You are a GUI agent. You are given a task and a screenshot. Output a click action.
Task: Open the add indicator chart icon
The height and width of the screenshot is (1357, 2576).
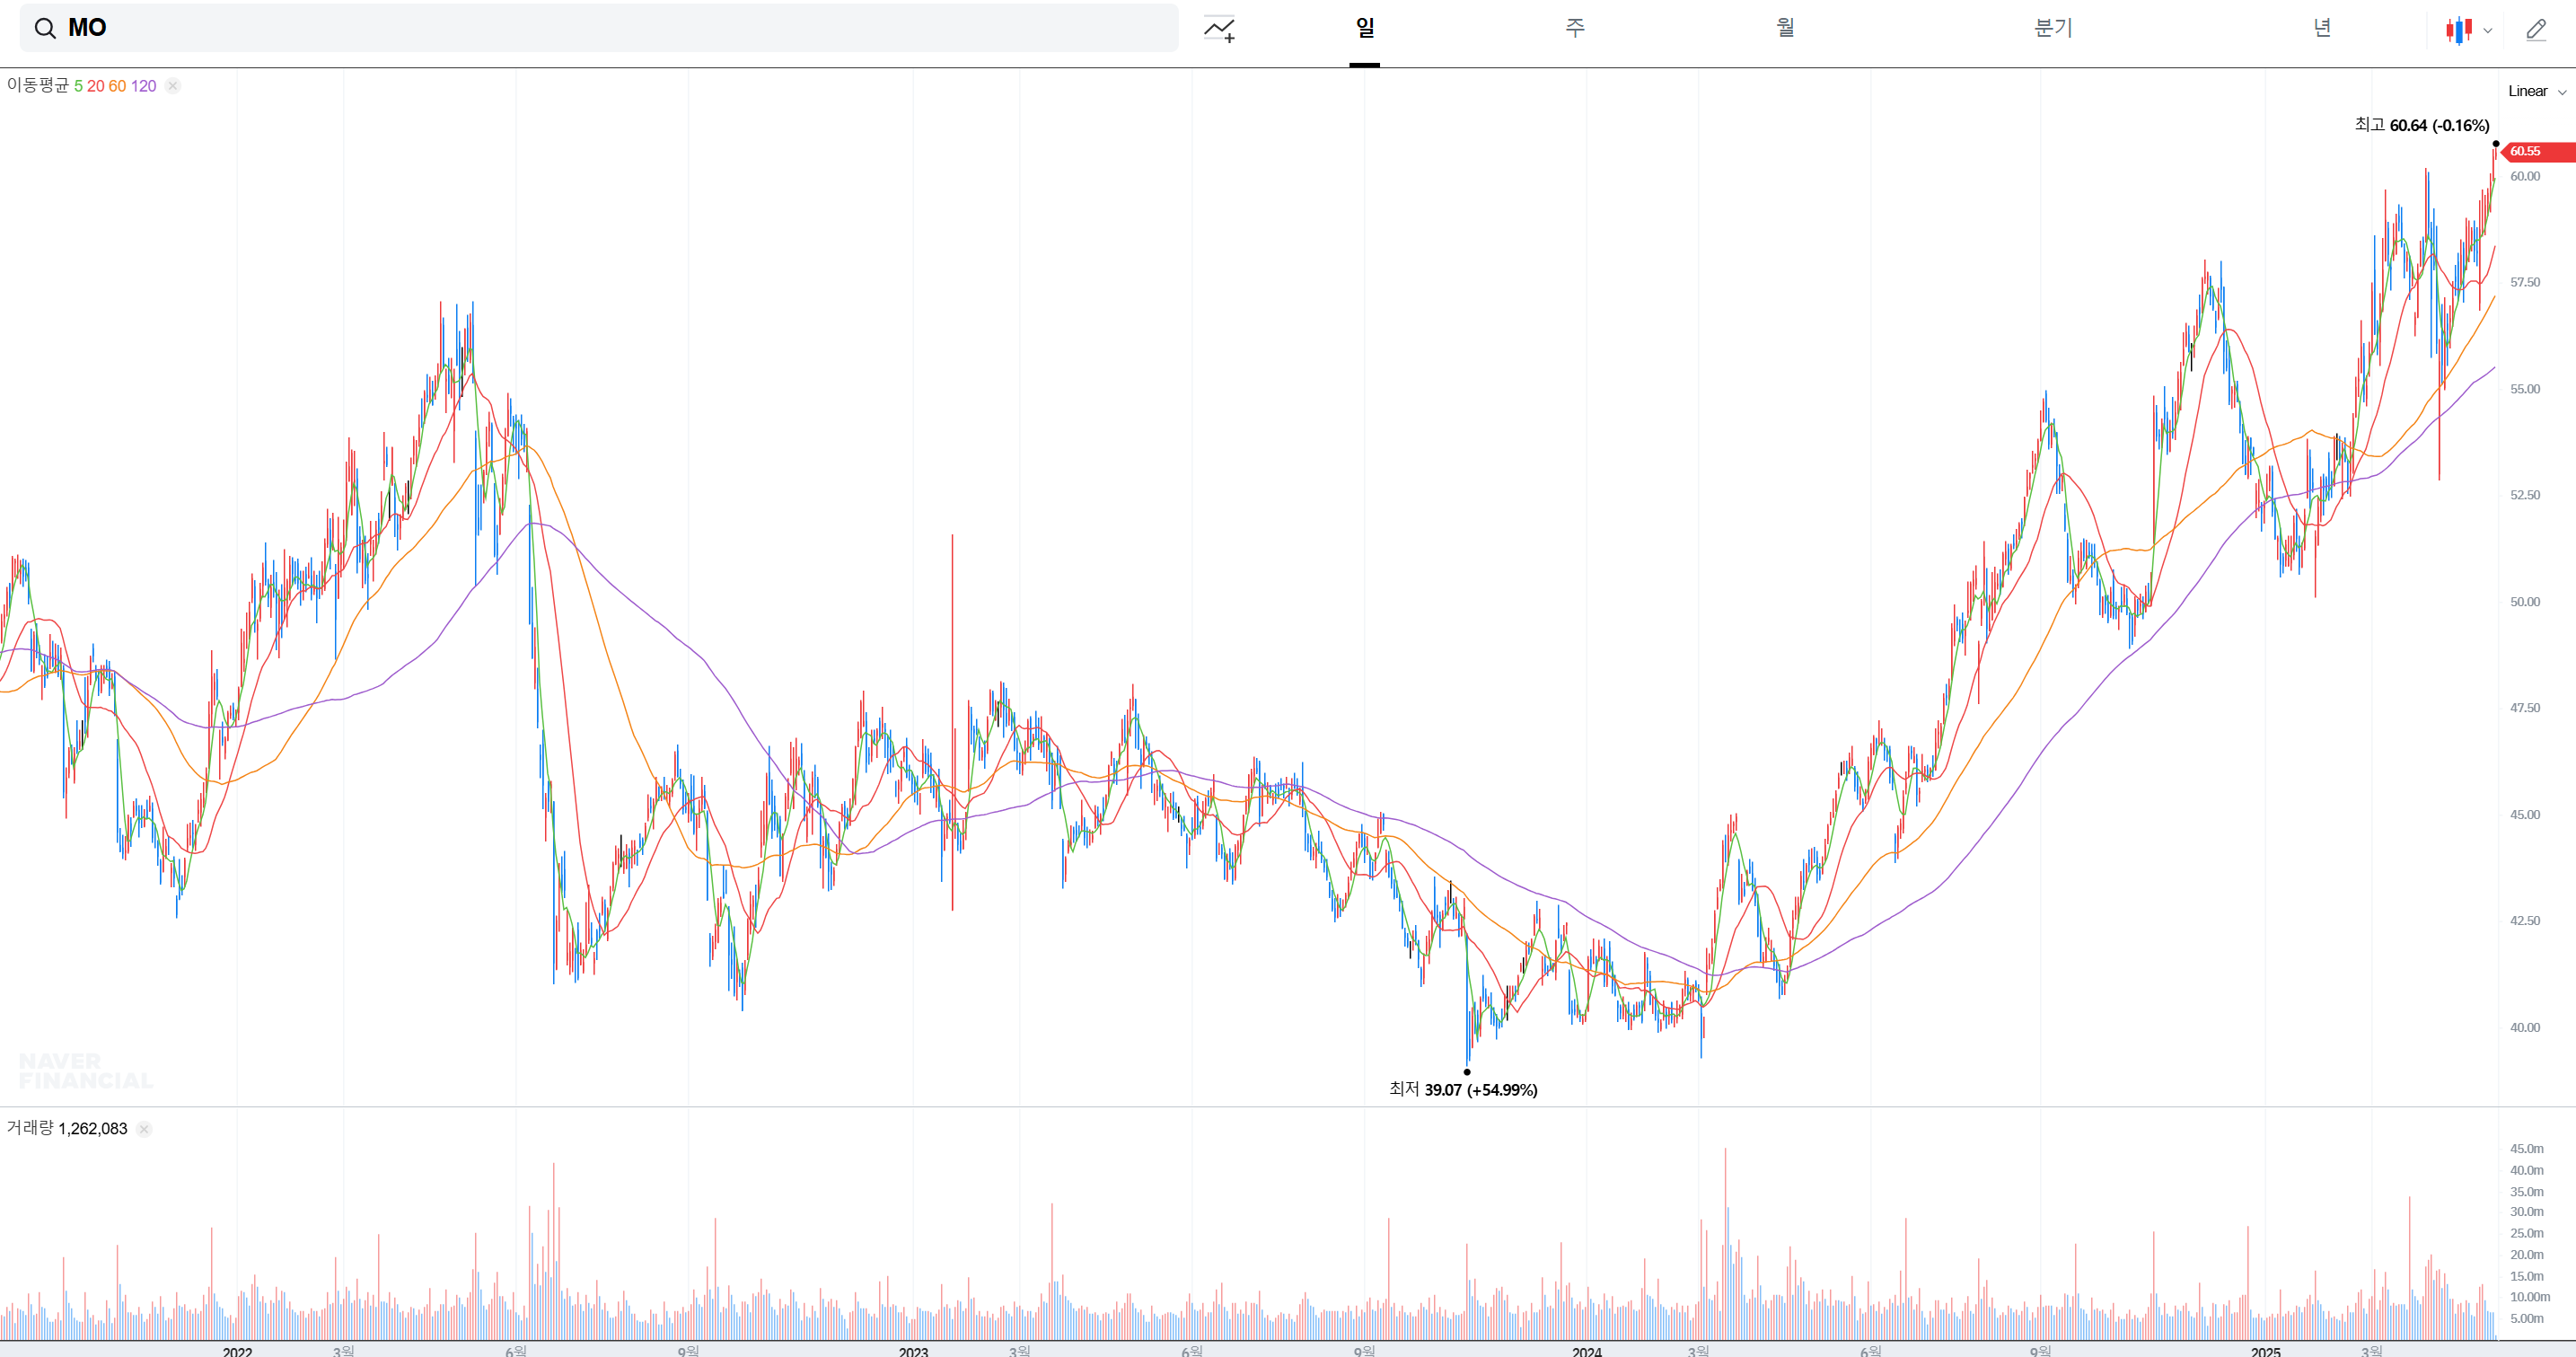1219,29
